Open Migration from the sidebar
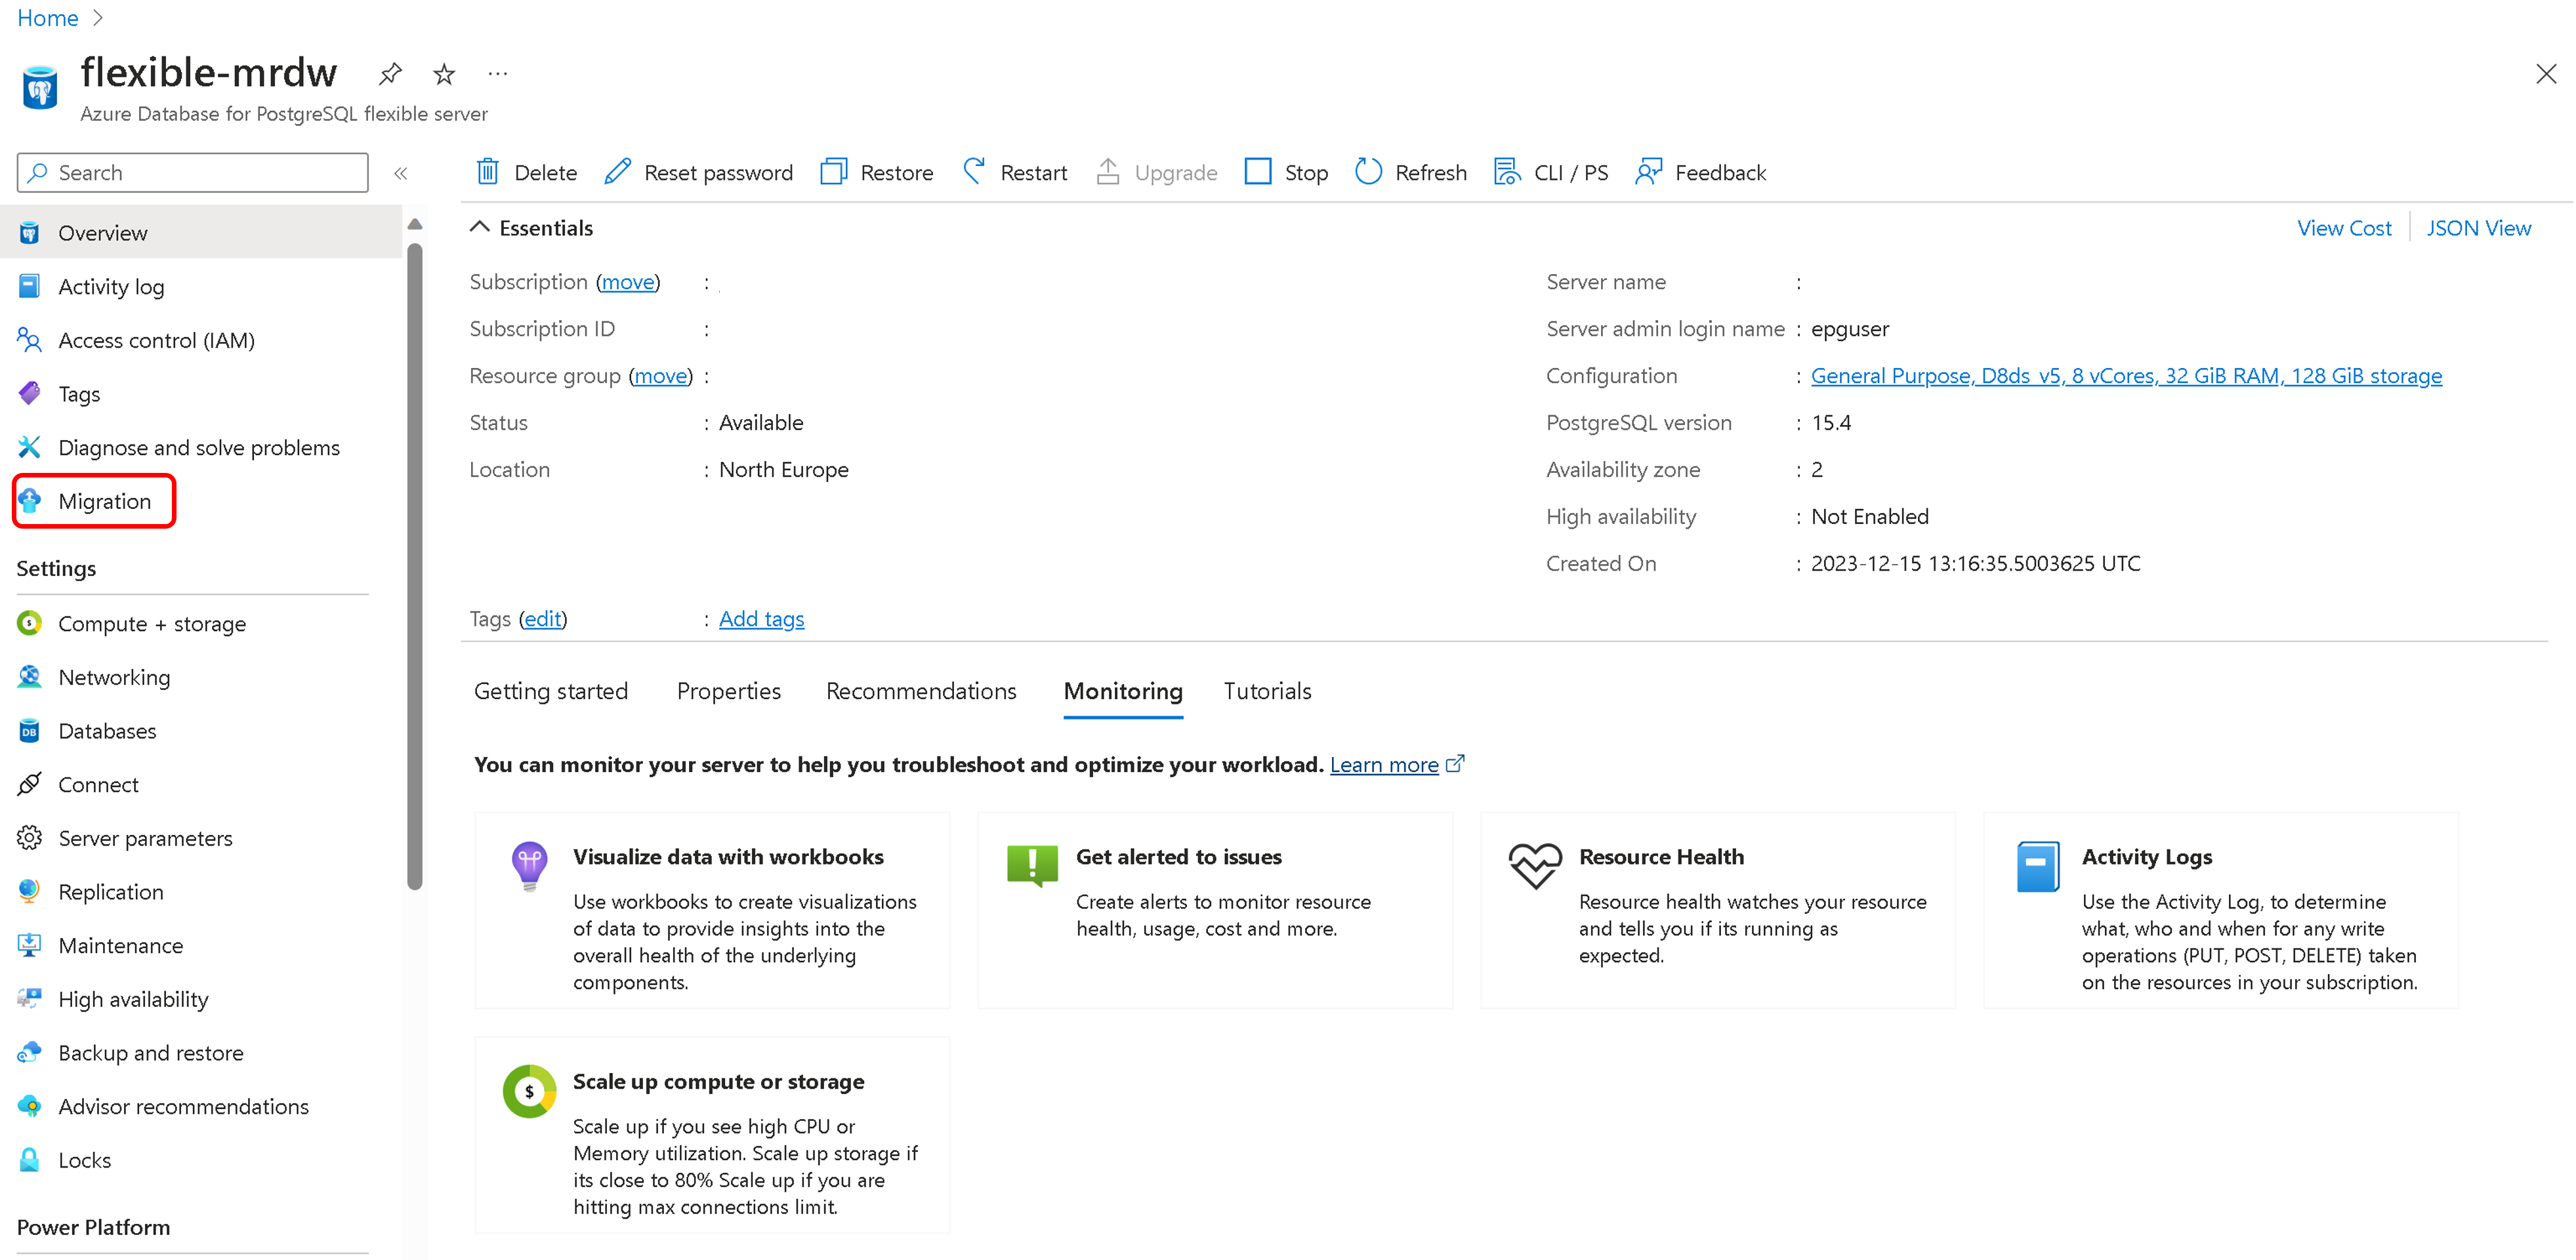Image resolution: width=2576 pixels, height=1260 pixels. [x=105, y=501]
